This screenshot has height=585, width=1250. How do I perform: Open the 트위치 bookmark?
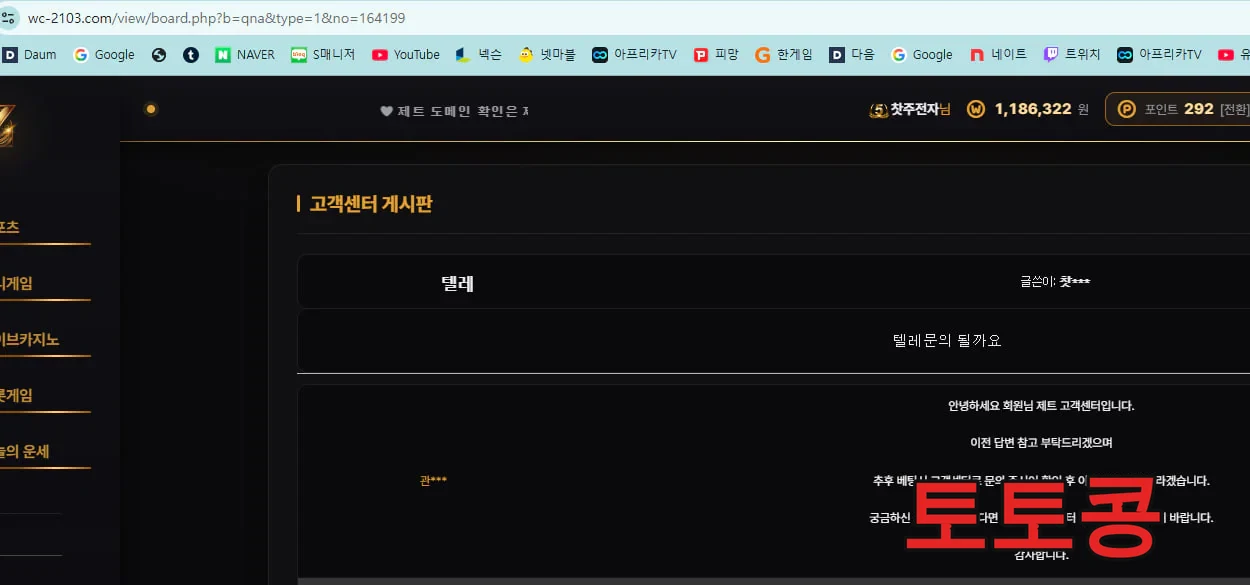[x=1072, y=55]
